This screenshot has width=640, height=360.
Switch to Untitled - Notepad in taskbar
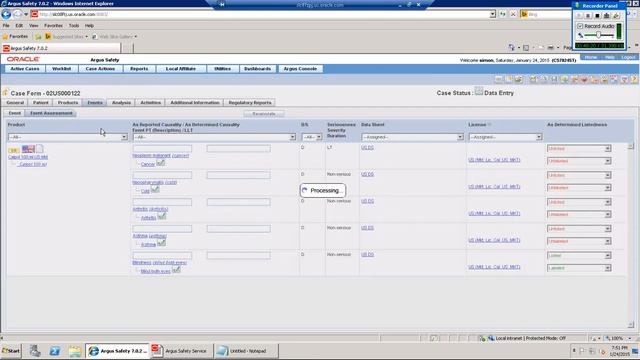pos(246,351)
